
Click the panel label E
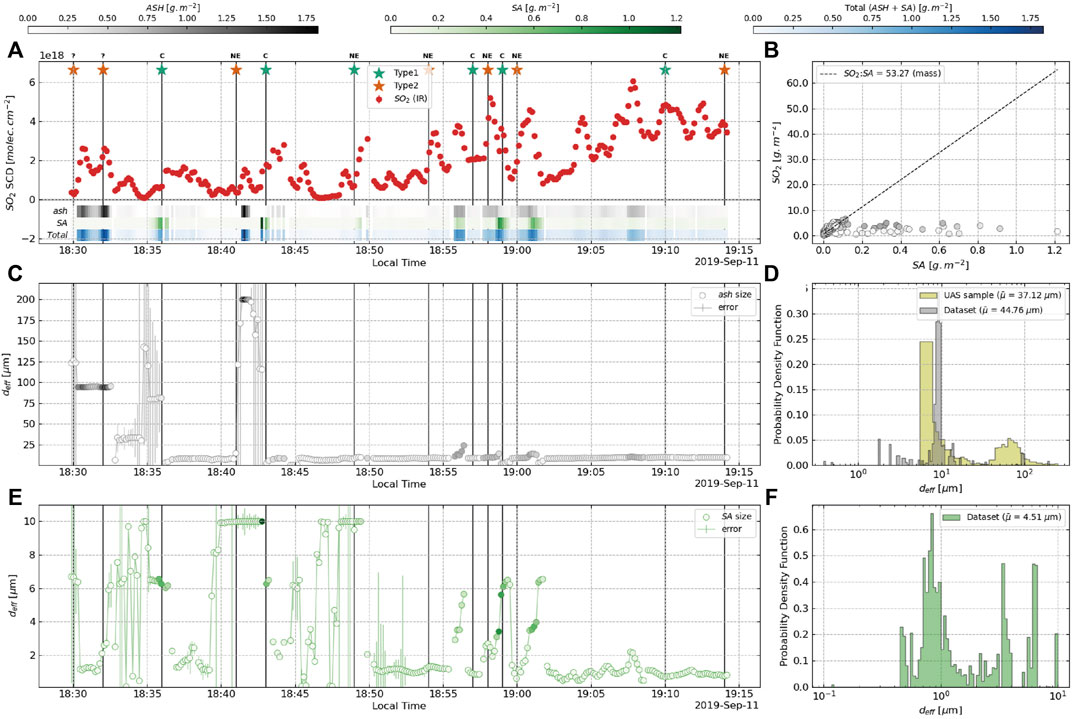[15, 497]
